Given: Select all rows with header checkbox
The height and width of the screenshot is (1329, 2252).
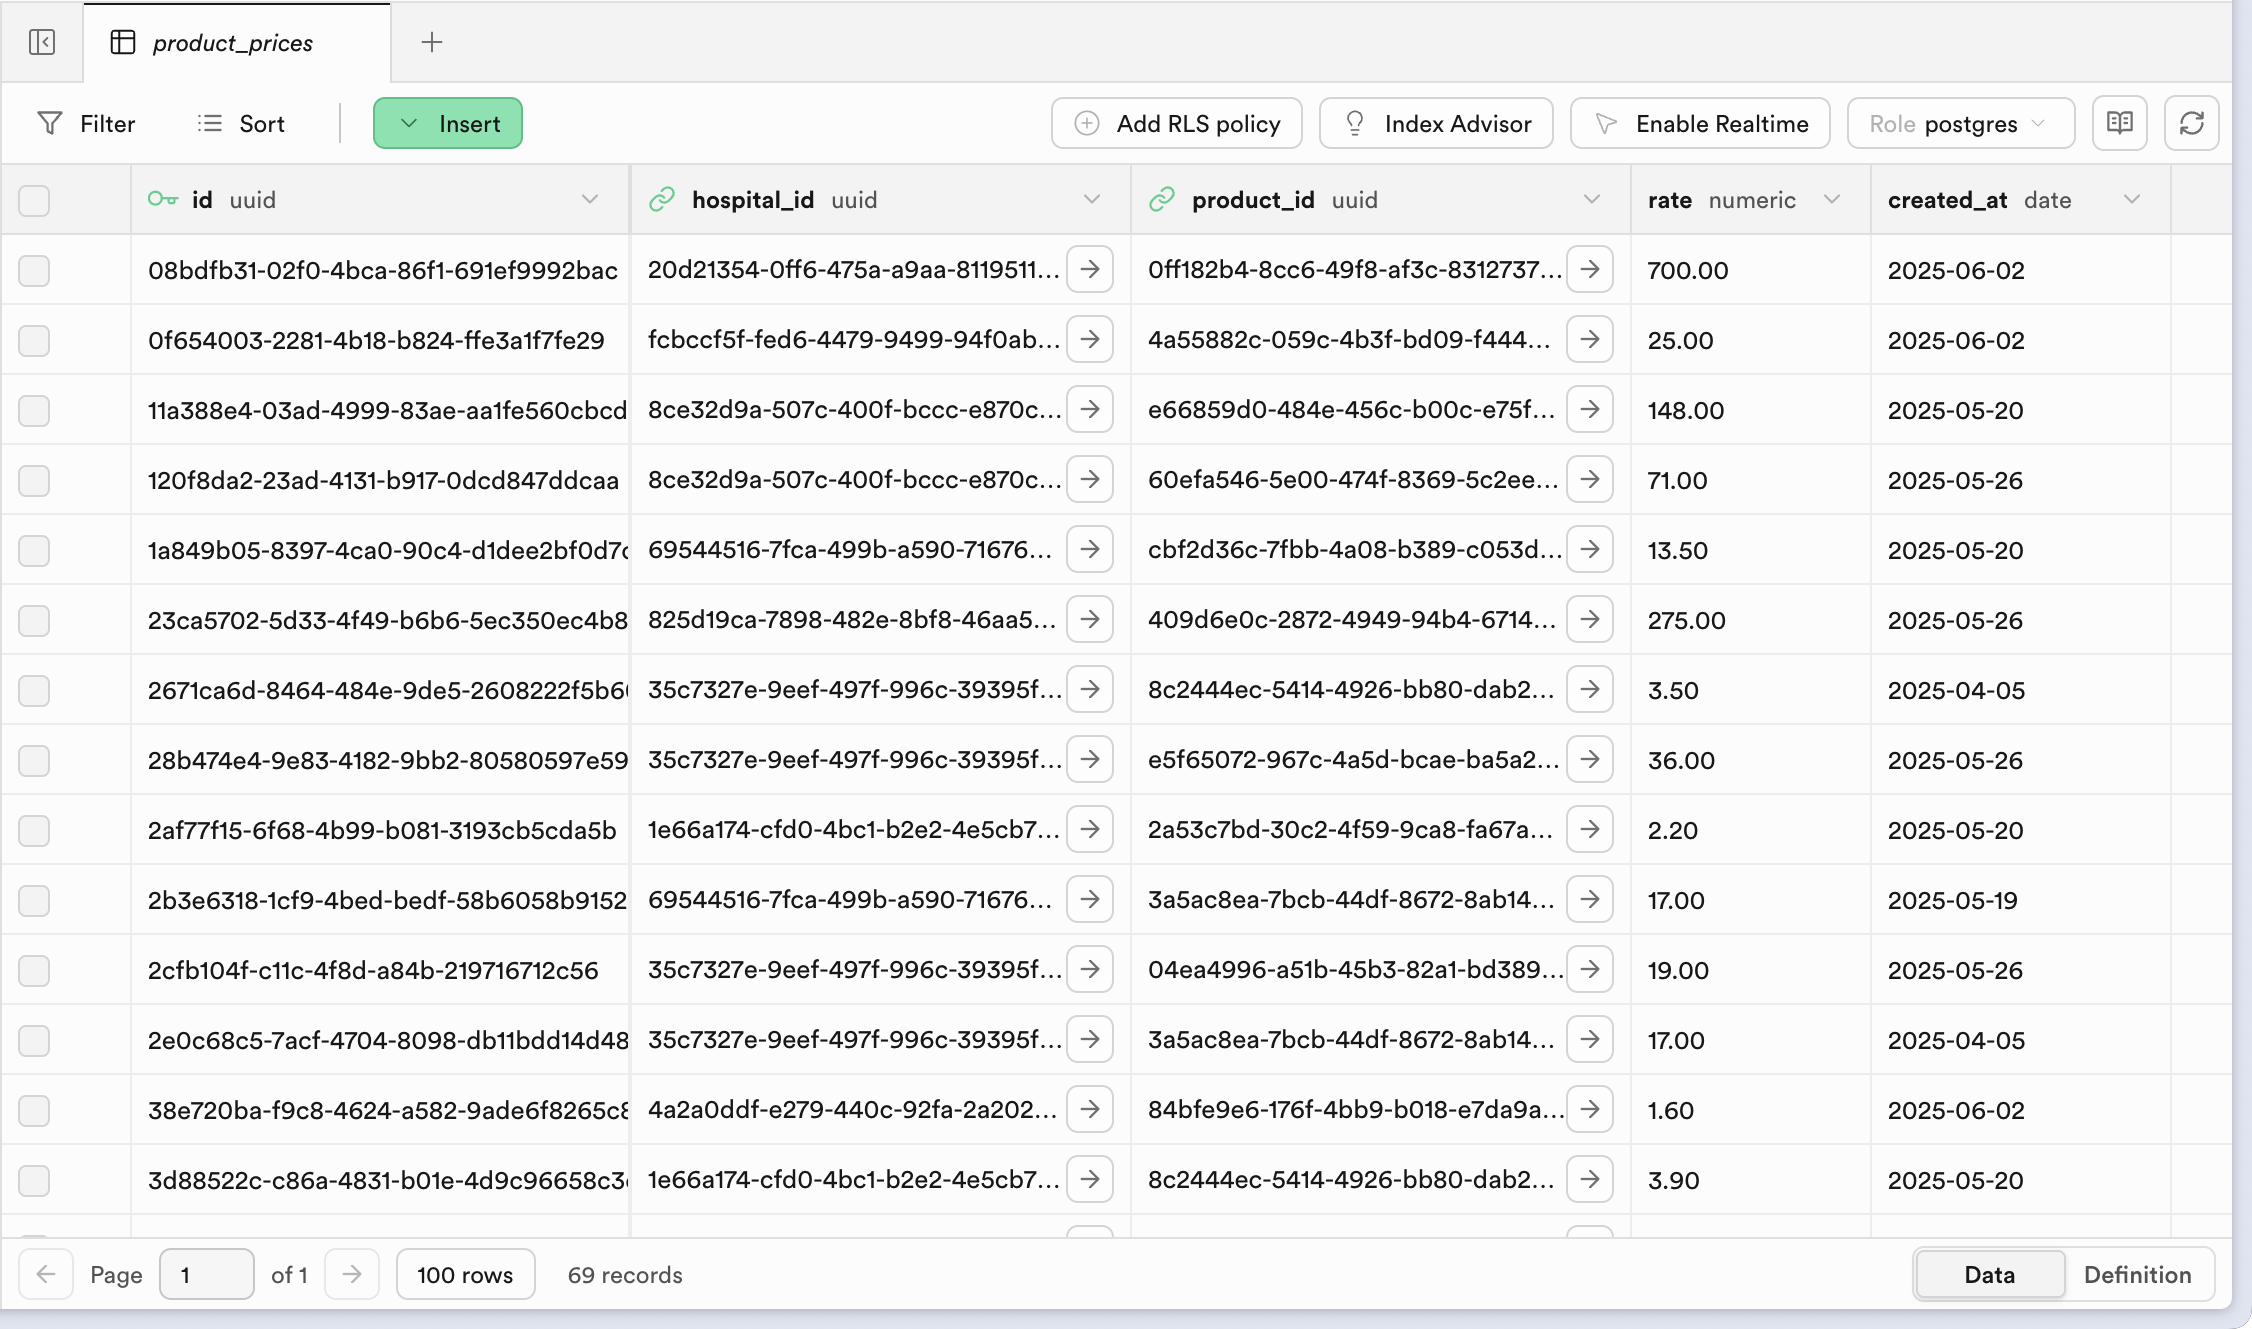Looking at the screenshot, I should coord(34,200).
